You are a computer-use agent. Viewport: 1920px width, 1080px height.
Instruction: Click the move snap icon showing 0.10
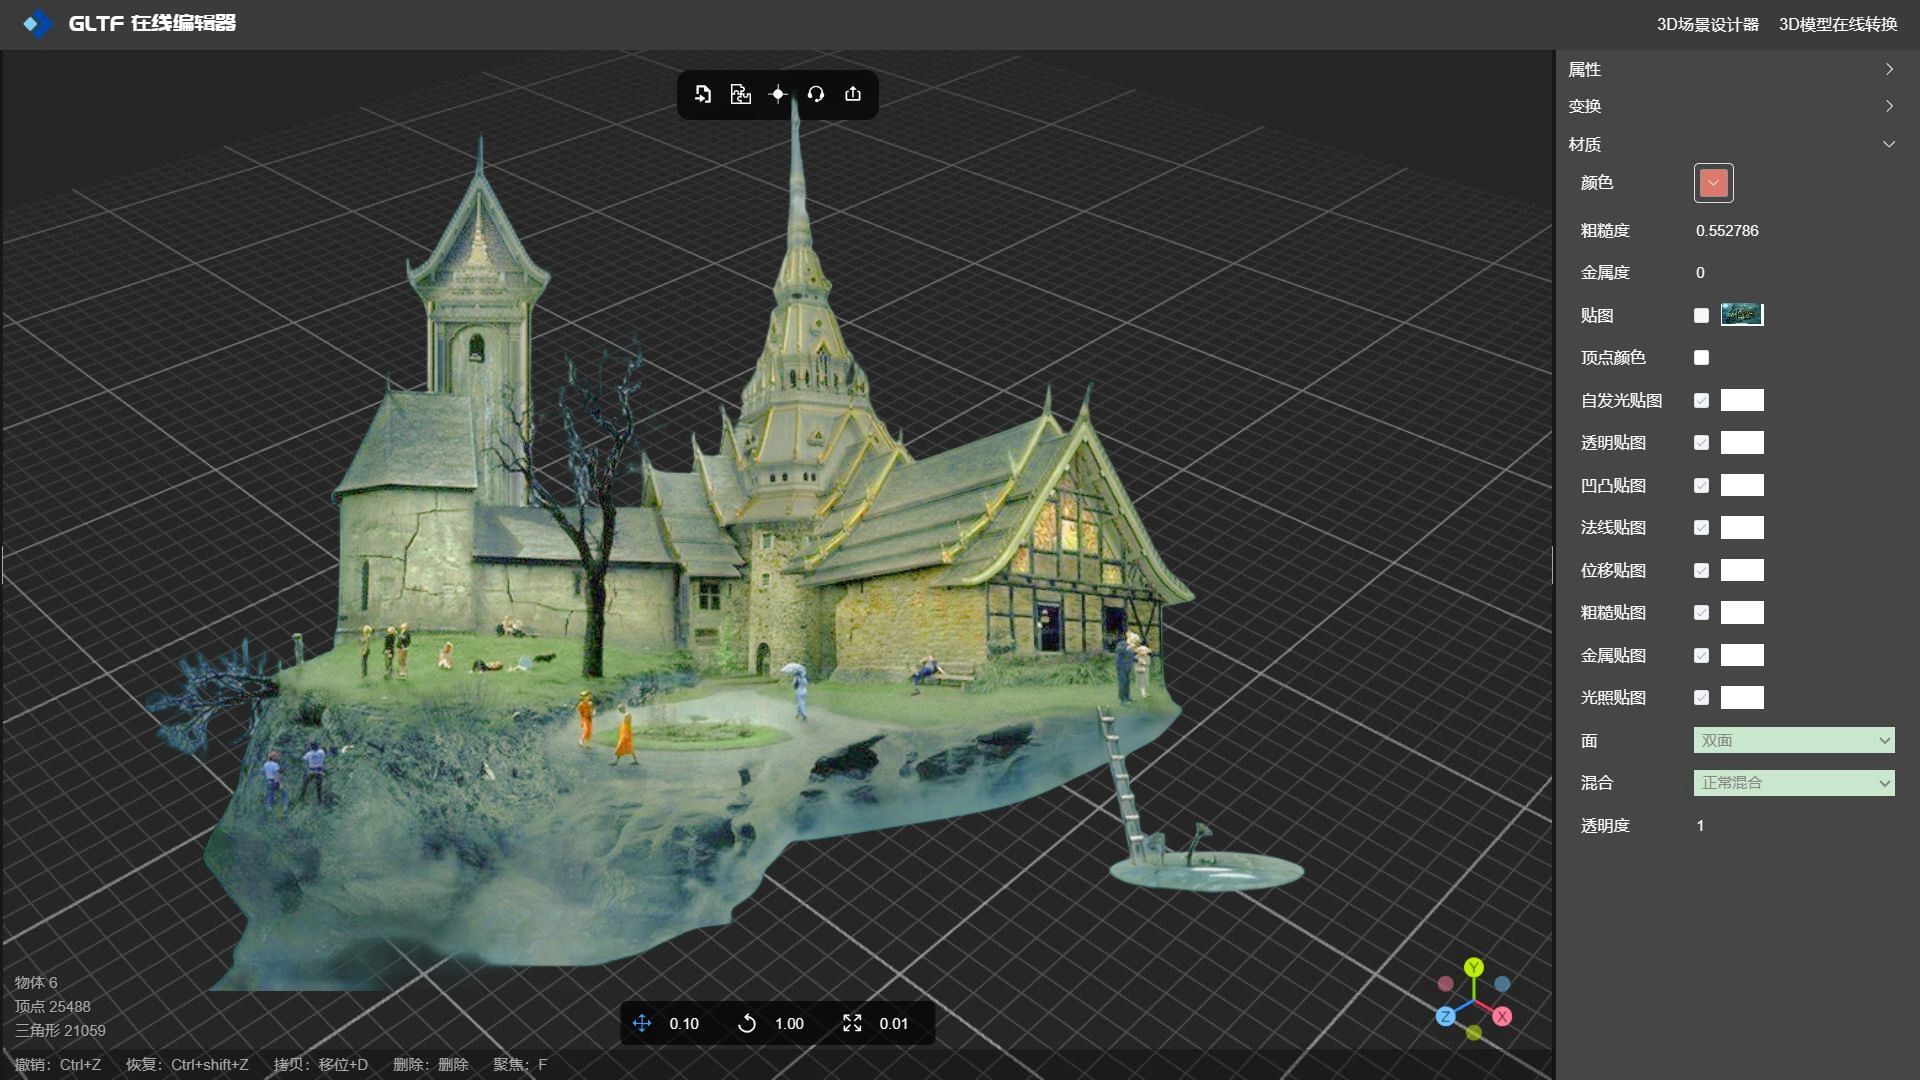642,1023
